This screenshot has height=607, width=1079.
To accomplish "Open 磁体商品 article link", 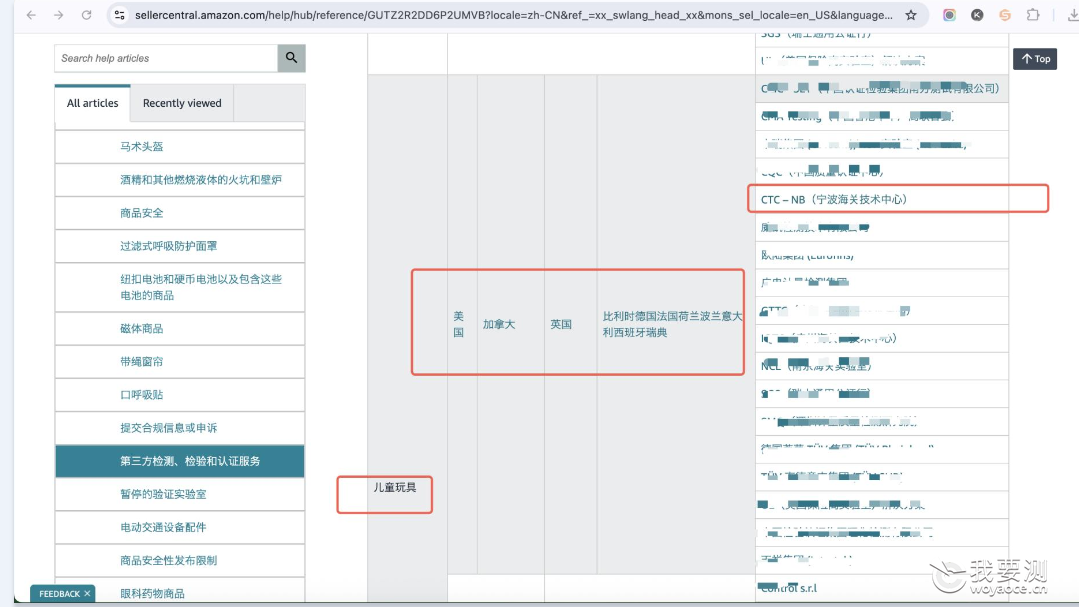I will (142, 328).
